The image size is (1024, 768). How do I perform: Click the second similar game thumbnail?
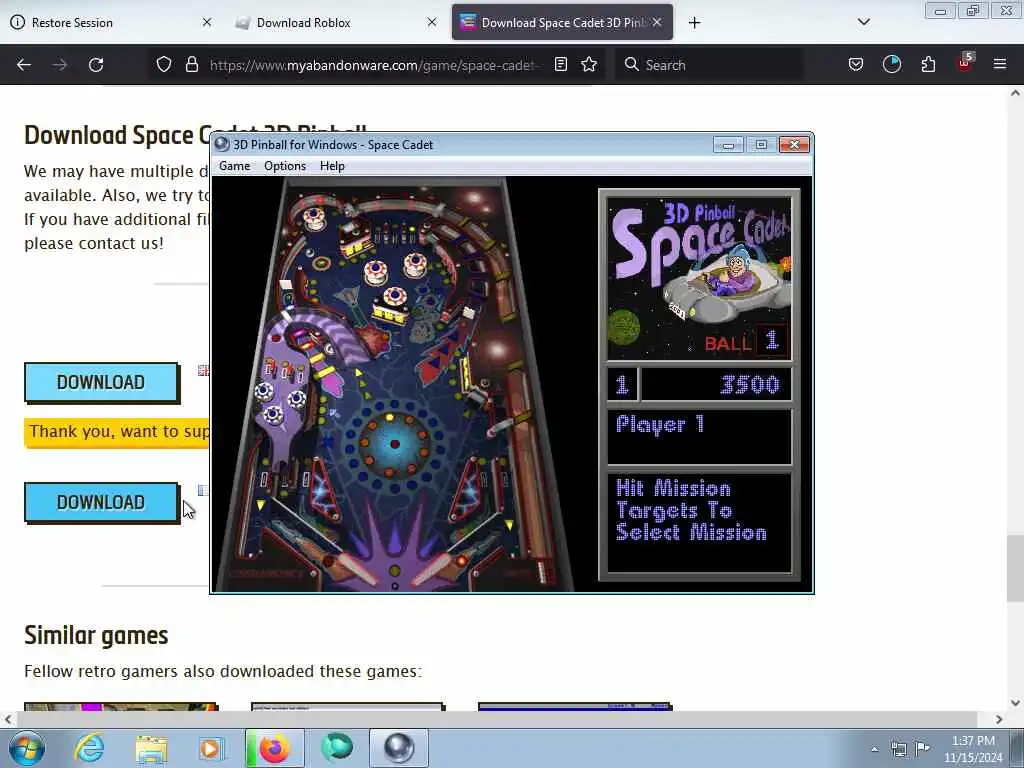coord(348,707)
